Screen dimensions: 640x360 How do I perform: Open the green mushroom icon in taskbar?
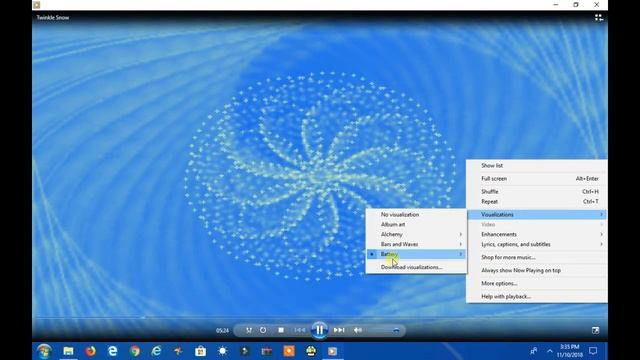click(311, 351)
